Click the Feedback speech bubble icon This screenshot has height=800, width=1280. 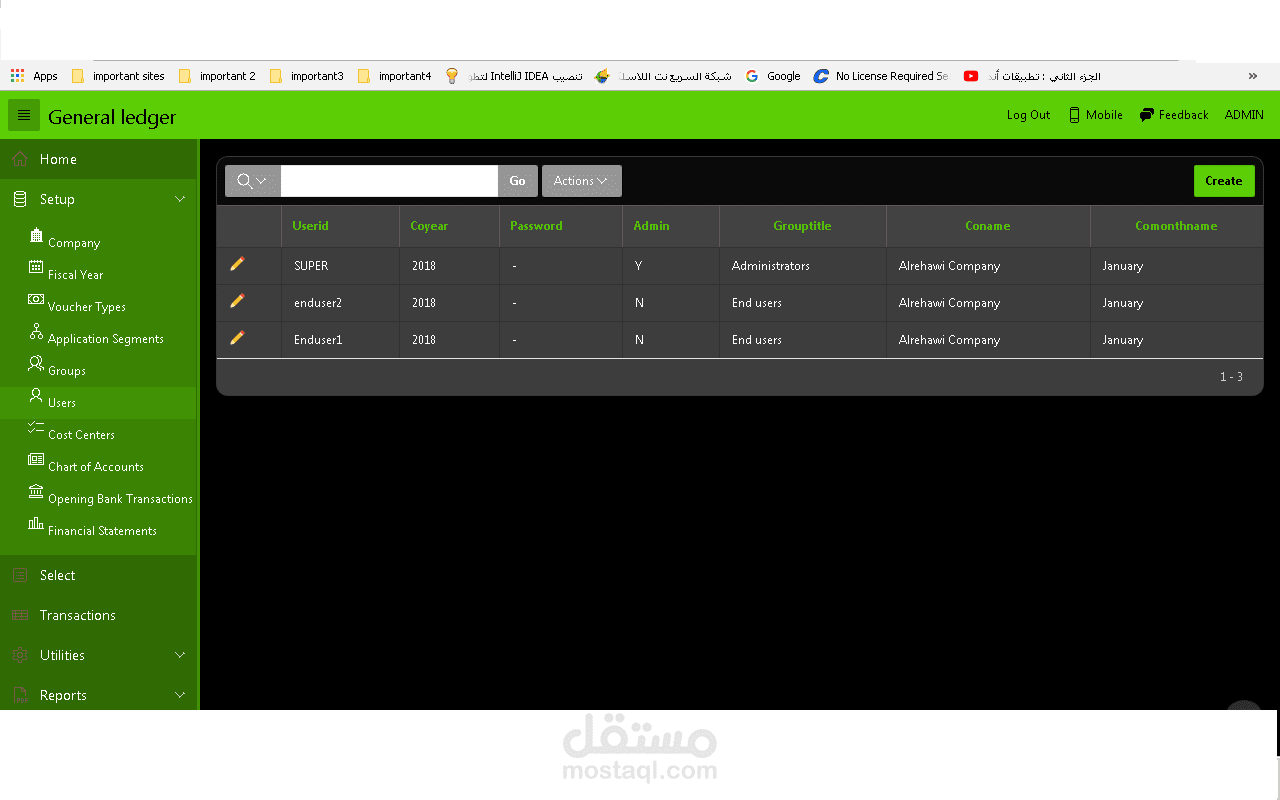click(x=1147, y=115)
